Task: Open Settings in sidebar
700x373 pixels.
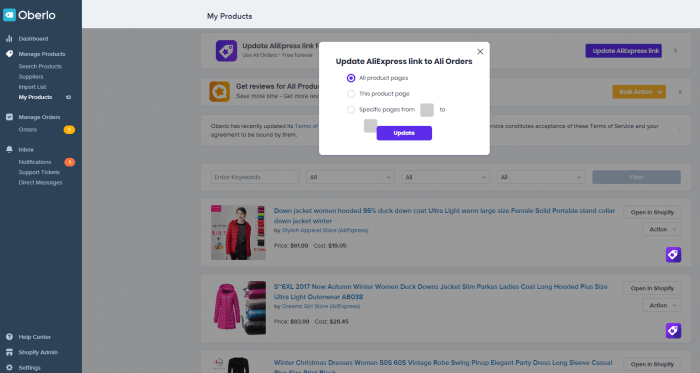Action: (29, 367)
